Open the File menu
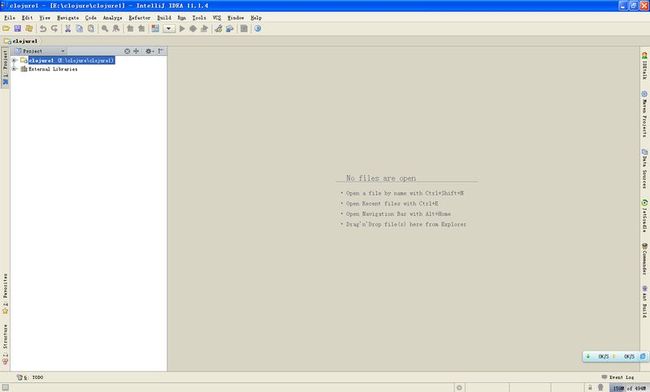 click(10, 18)
